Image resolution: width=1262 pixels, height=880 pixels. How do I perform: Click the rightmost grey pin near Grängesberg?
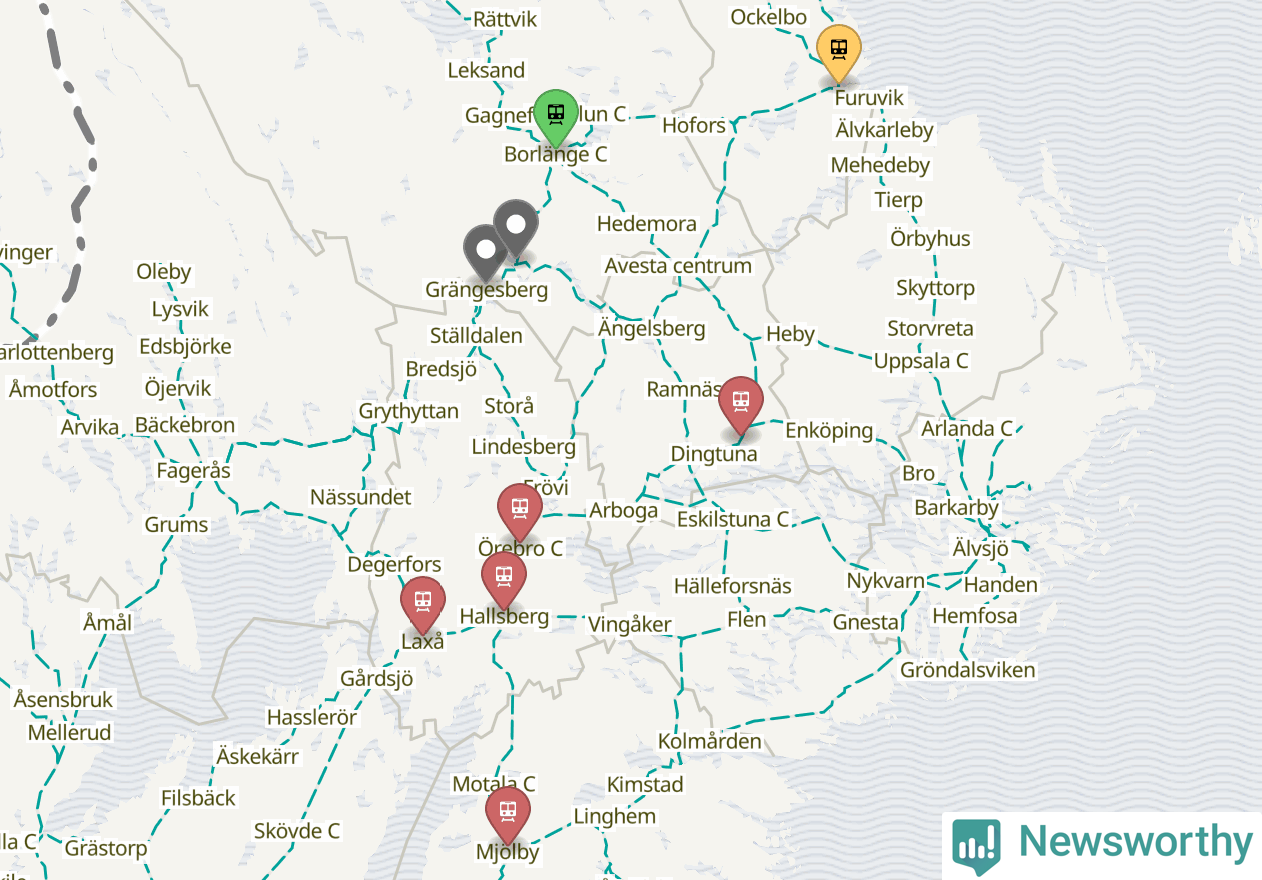point(516,229)
